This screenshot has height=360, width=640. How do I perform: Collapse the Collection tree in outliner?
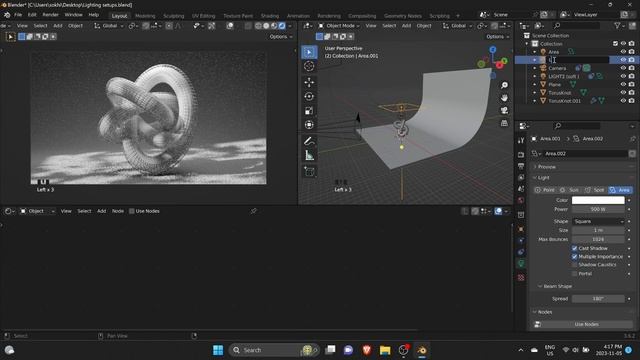(x=527, y=44)
